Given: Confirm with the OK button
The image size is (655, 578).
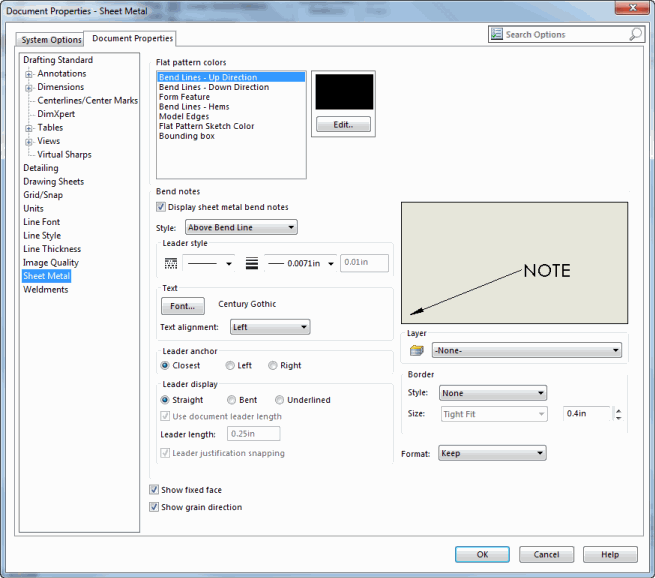Looking at the screenshot, I should pyautogui.click(x=482, y=554).
